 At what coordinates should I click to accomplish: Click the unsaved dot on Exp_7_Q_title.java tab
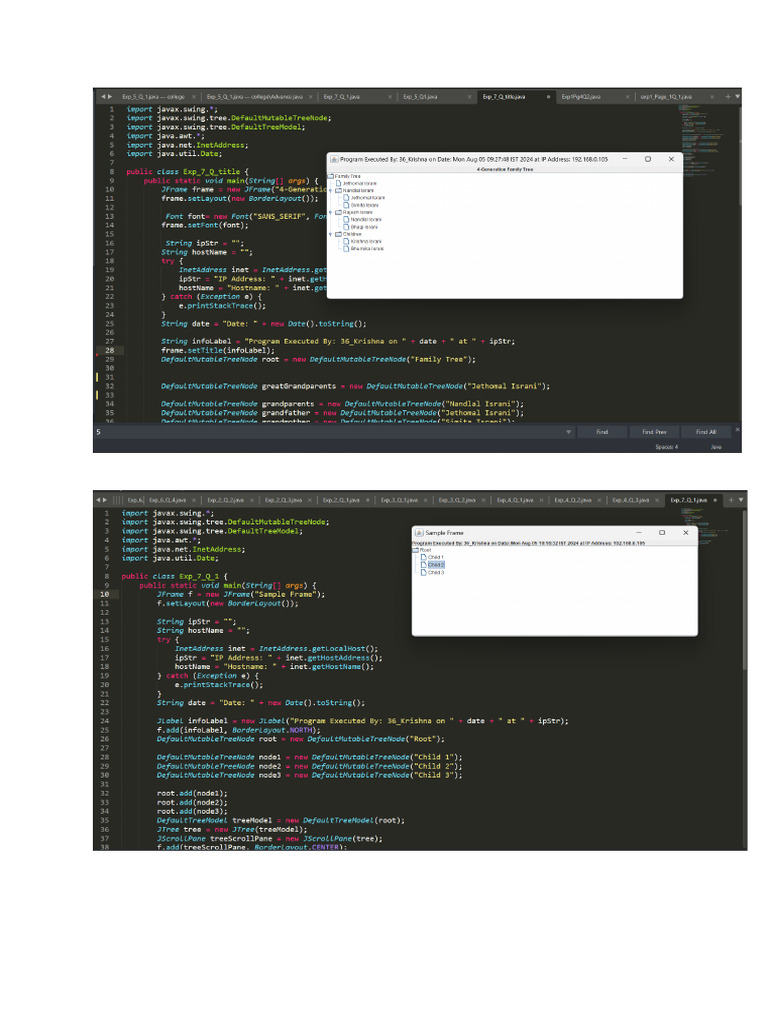(x=548, y=97)
